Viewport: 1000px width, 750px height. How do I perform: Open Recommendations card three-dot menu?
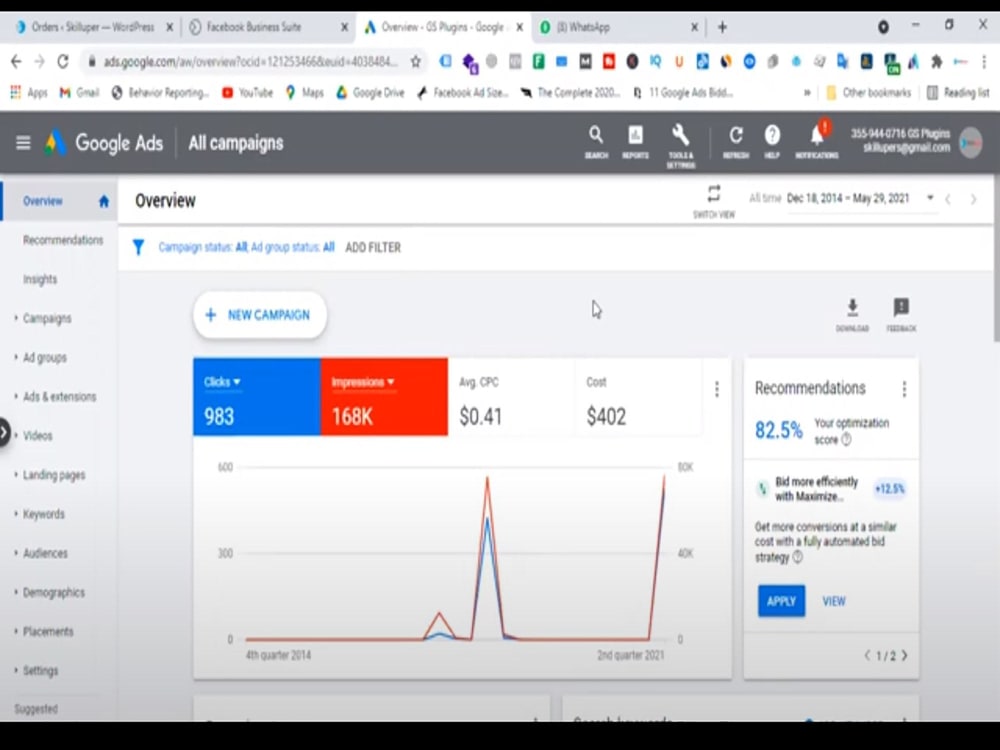904,389
